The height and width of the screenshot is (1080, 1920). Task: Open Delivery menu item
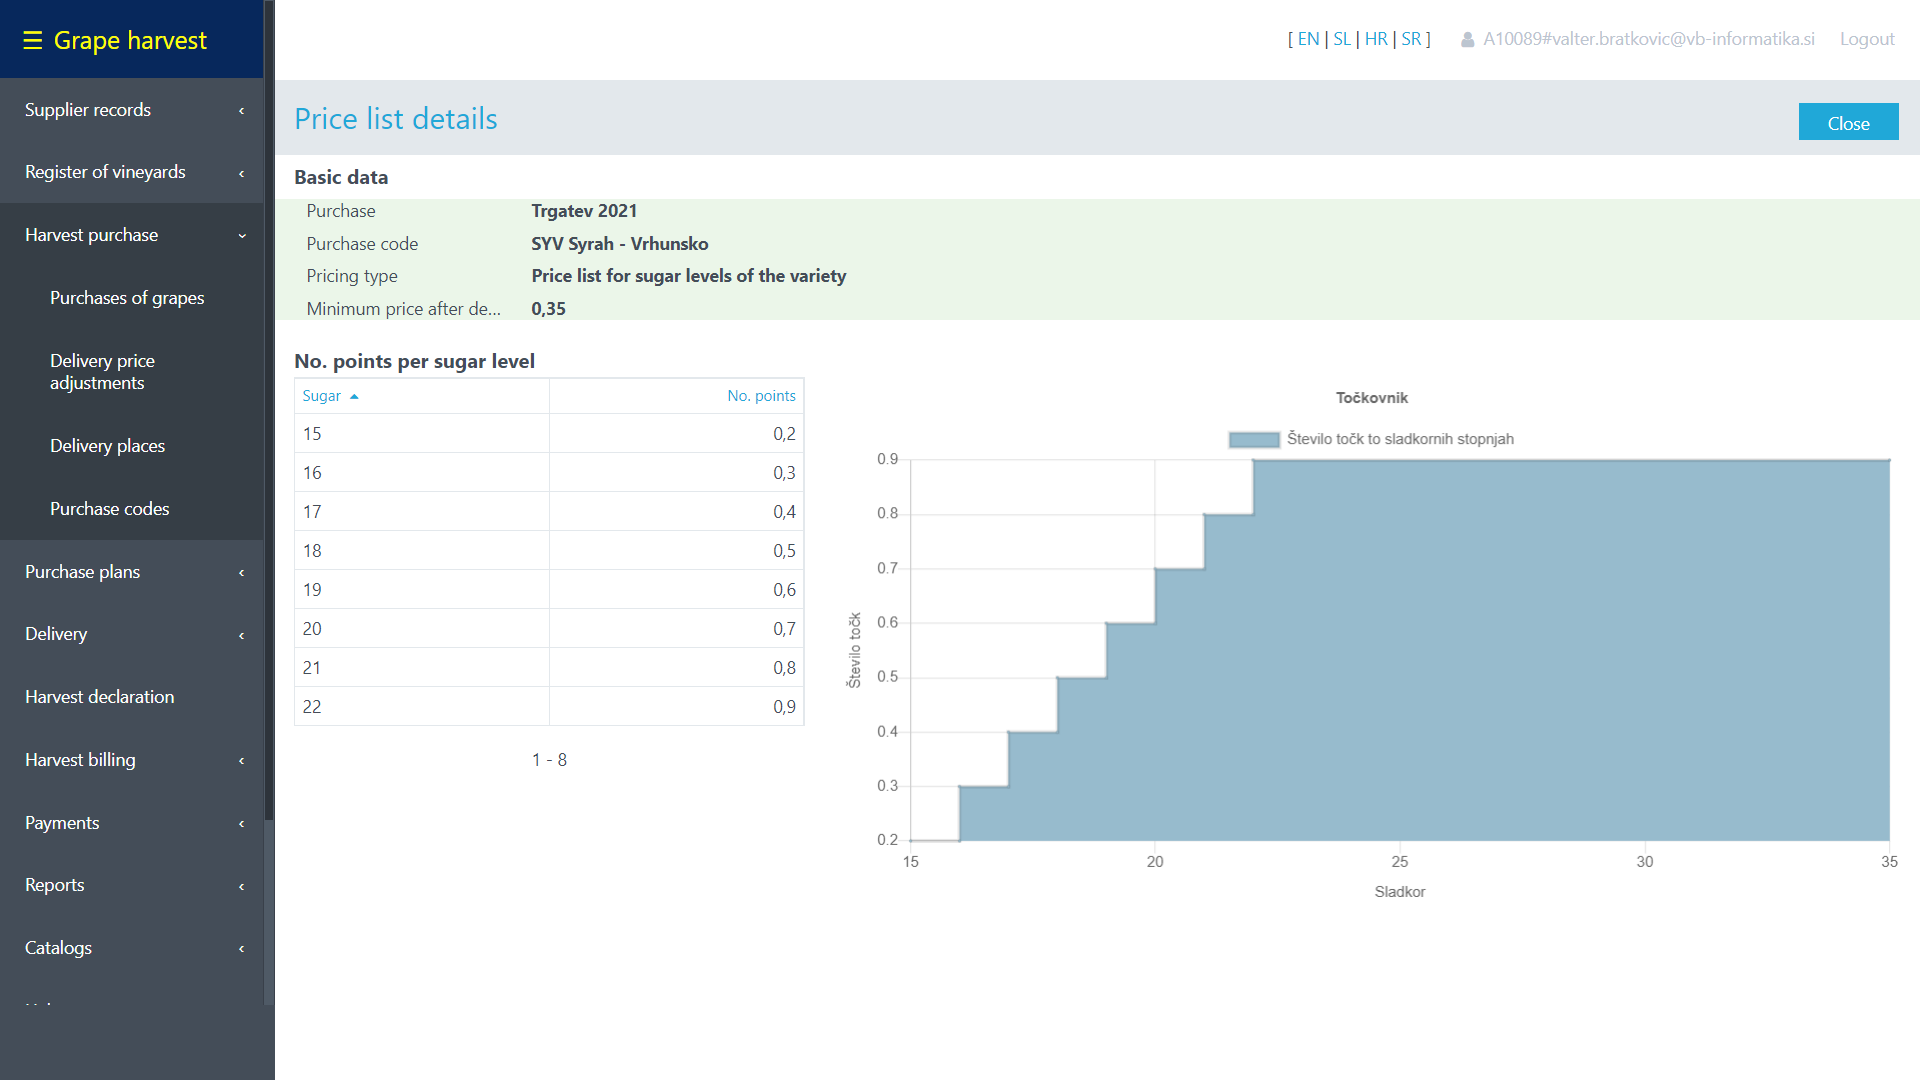pos(131,634)
